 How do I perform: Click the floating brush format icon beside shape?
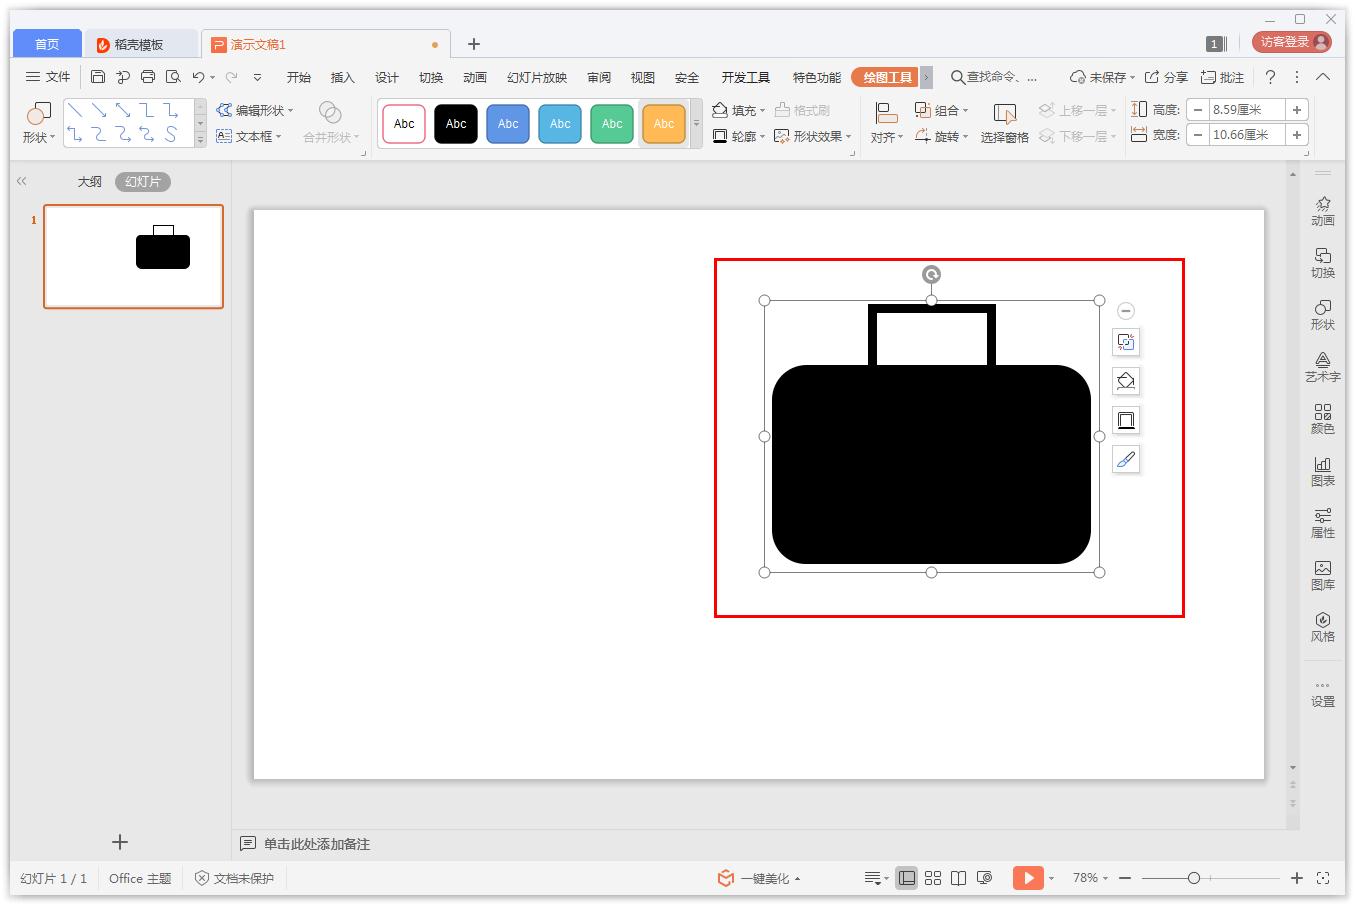1126,460
